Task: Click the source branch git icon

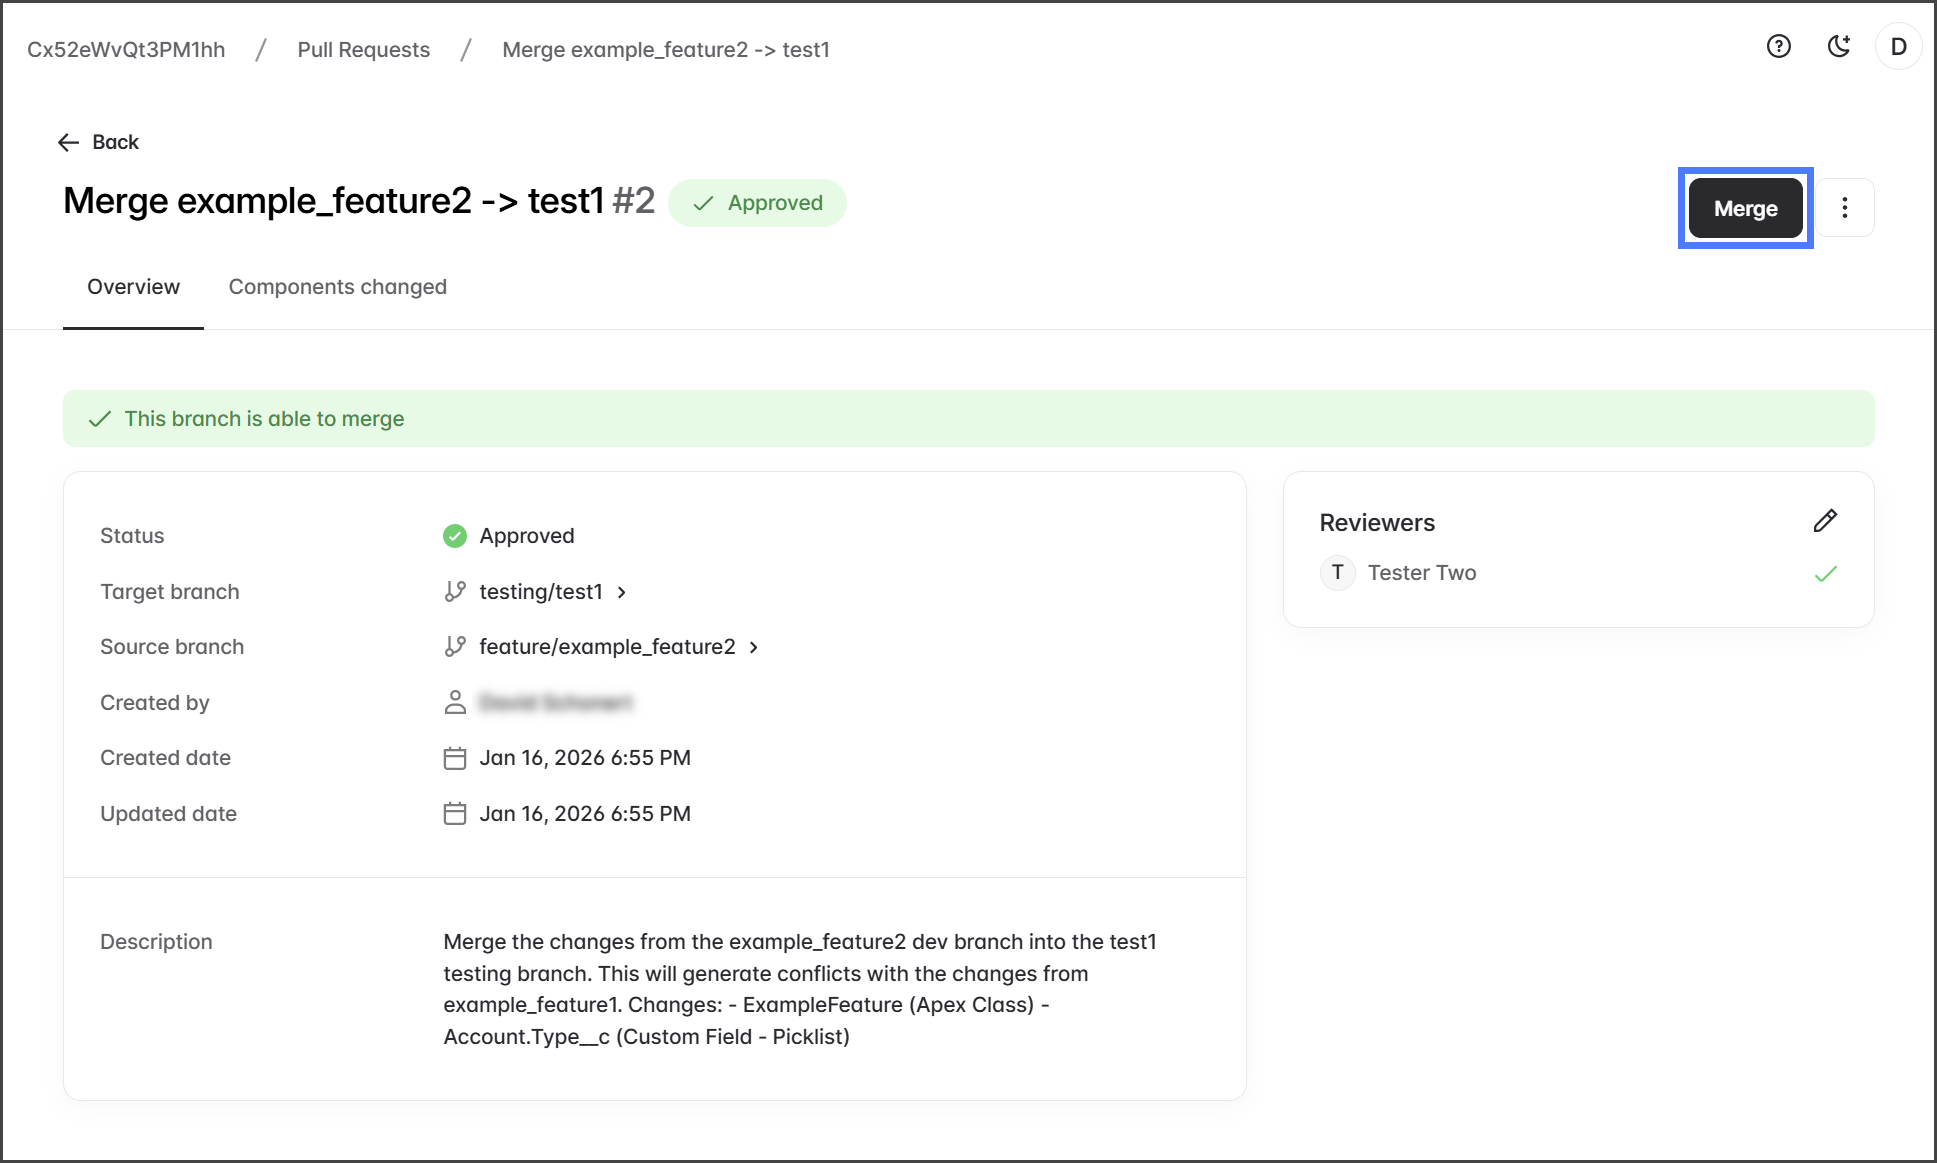Action: (455, 647)
